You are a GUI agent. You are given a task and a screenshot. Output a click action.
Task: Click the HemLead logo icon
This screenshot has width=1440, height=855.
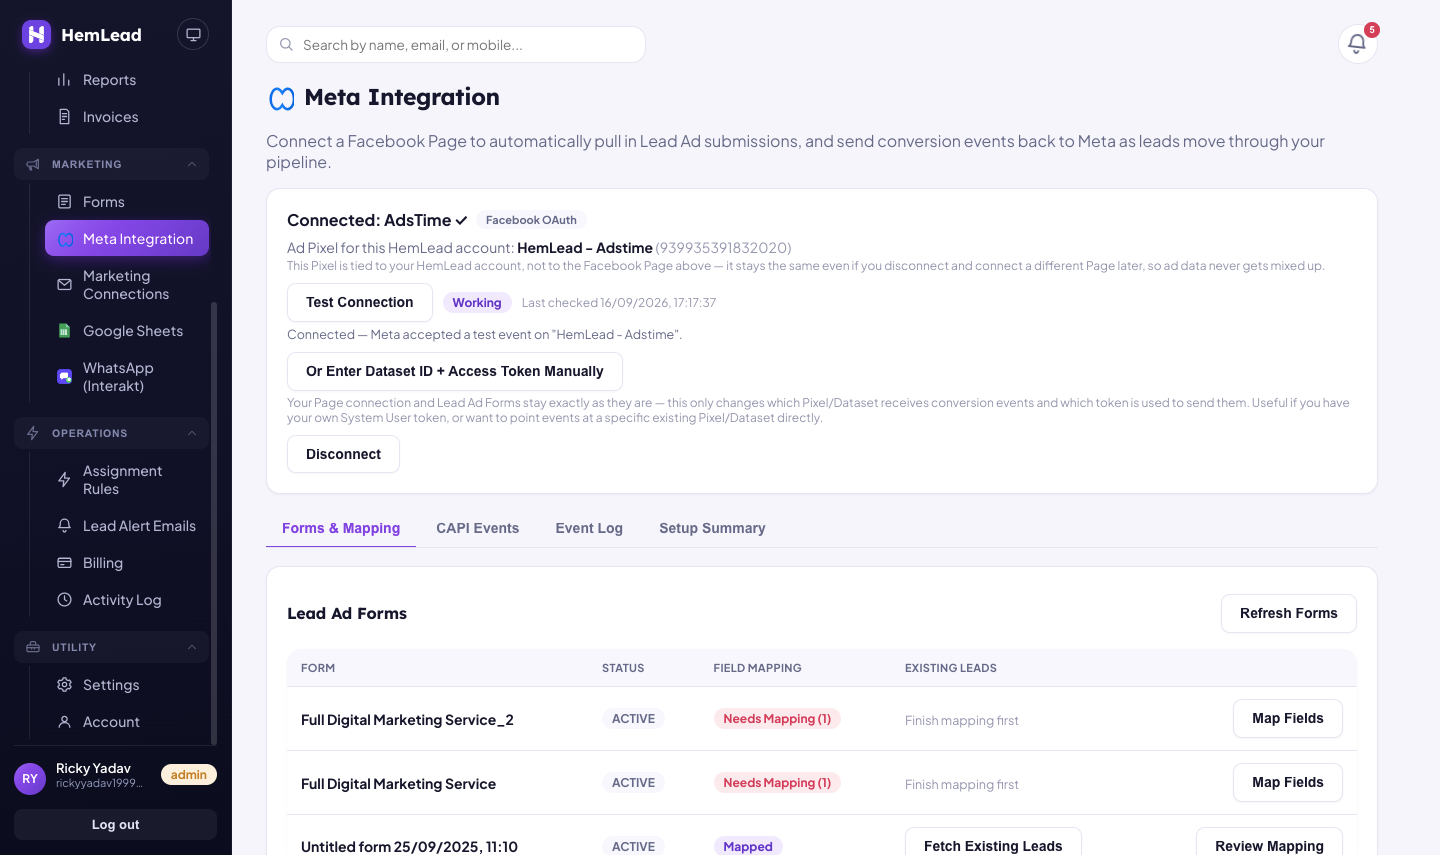(x=36, y=35)
